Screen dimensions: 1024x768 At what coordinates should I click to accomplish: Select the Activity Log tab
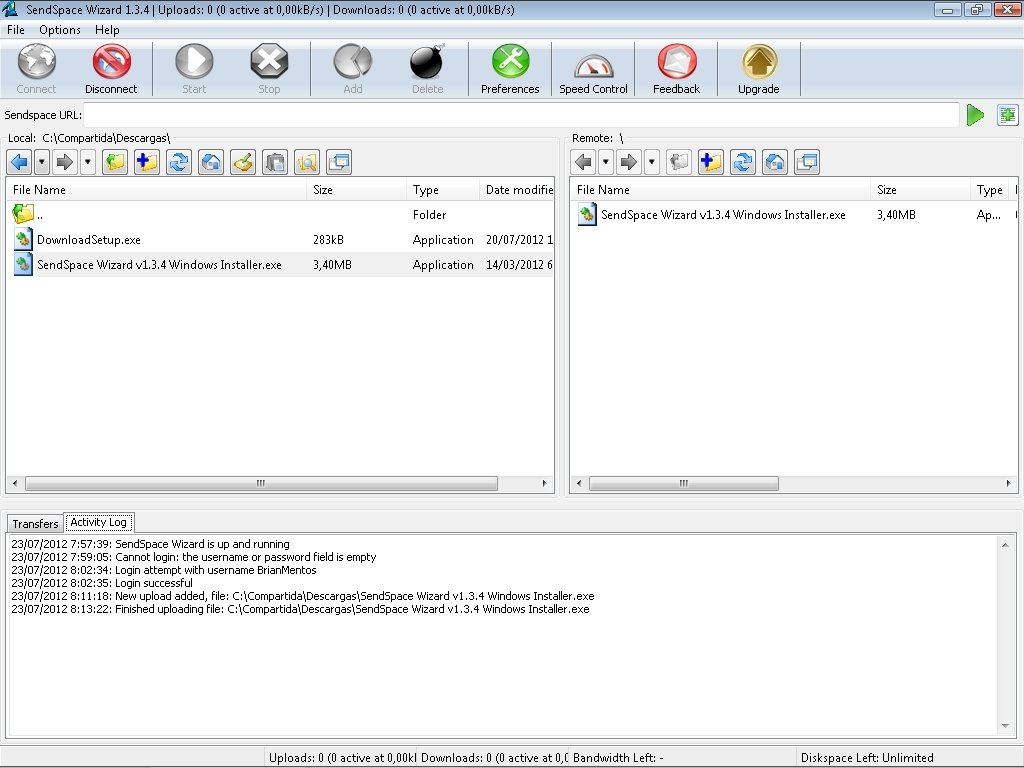click(99, 522)
